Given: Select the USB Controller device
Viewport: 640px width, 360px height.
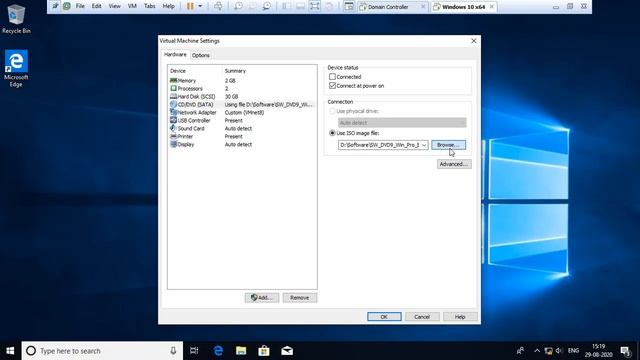Looking at the screenshot, I should [x=242, y=120].
